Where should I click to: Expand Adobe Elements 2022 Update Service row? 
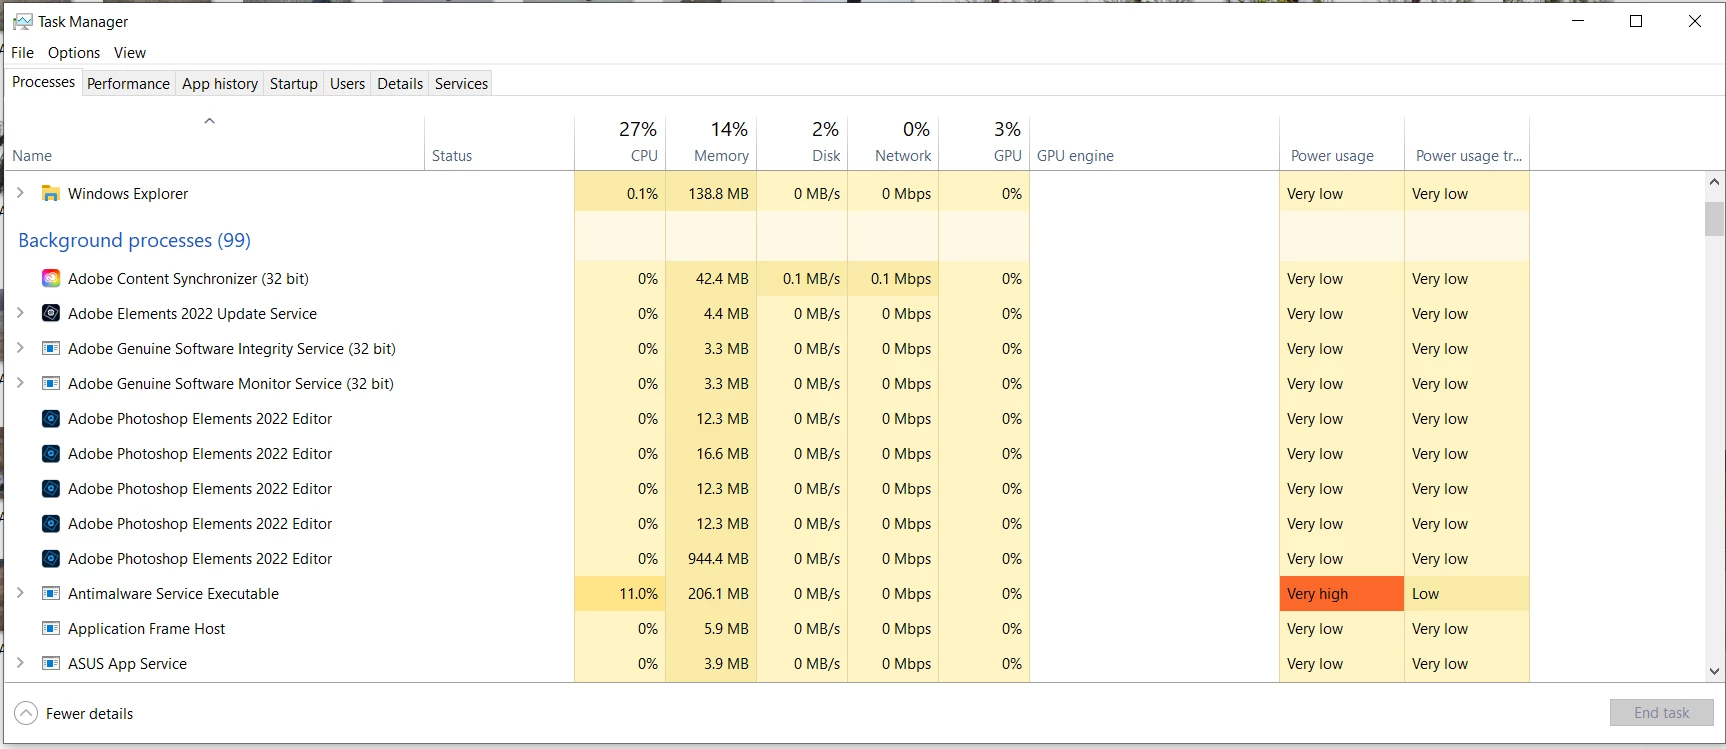[x=20, y=313]
